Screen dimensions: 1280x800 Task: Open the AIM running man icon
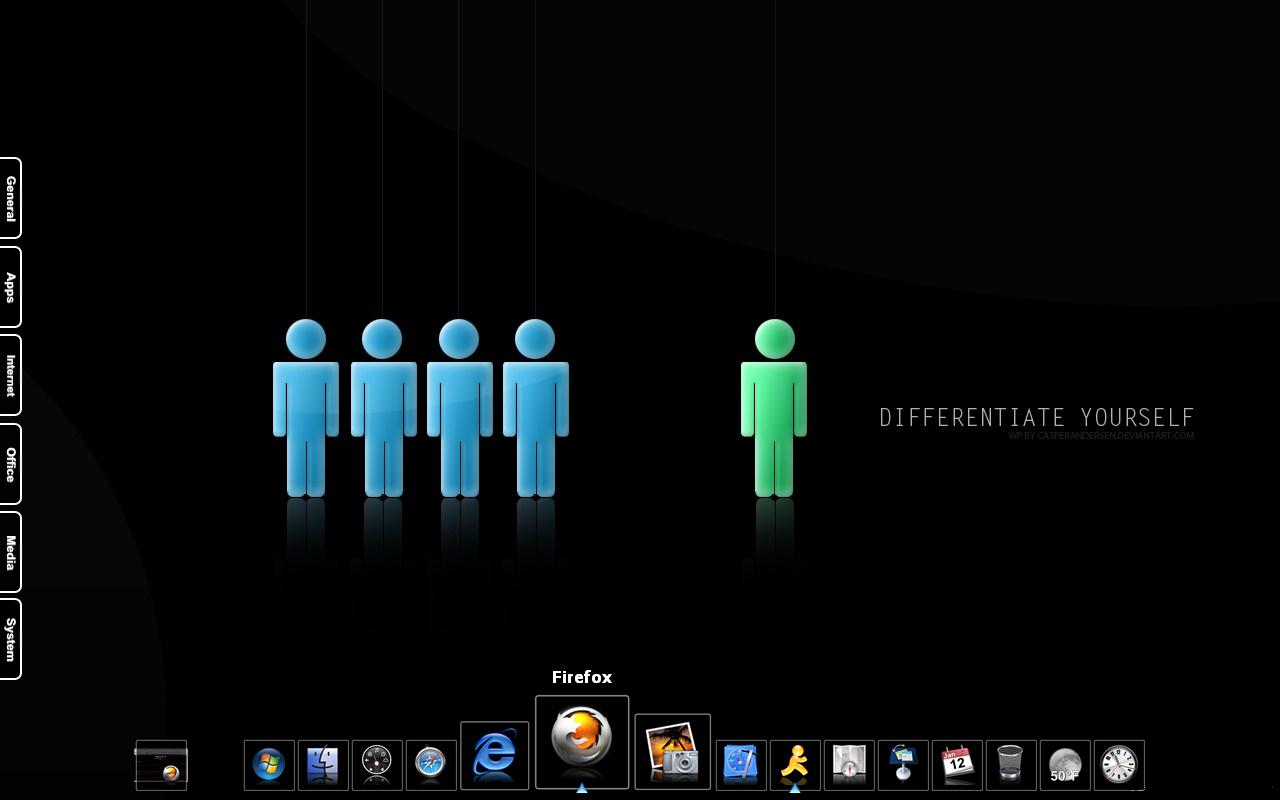click(795, 765)
